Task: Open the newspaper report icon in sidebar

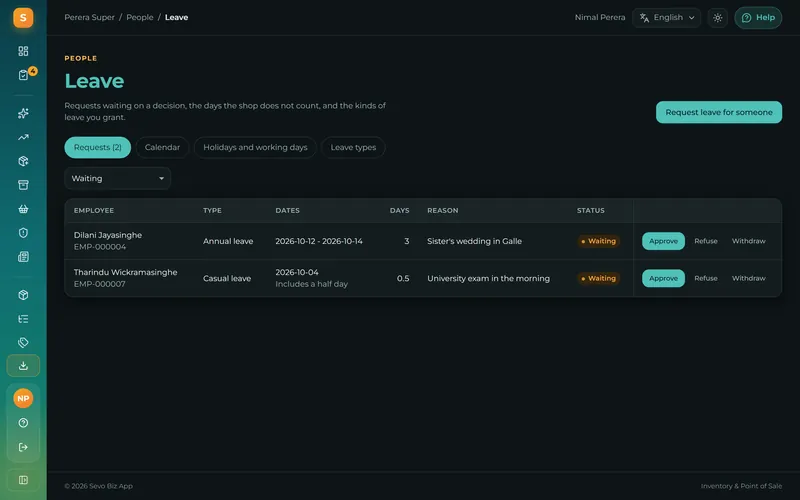Action: point(23,257)
